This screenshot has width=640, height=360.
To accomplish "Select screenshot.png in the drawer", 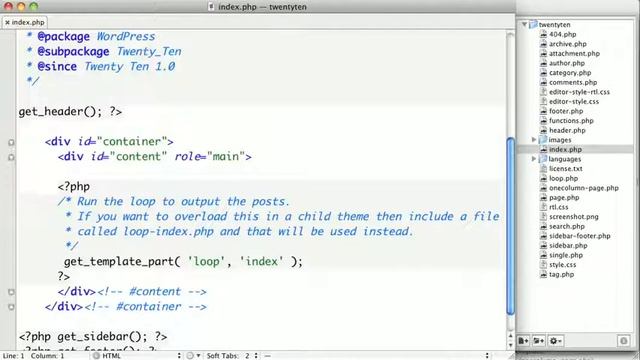I will click(573, 217).
